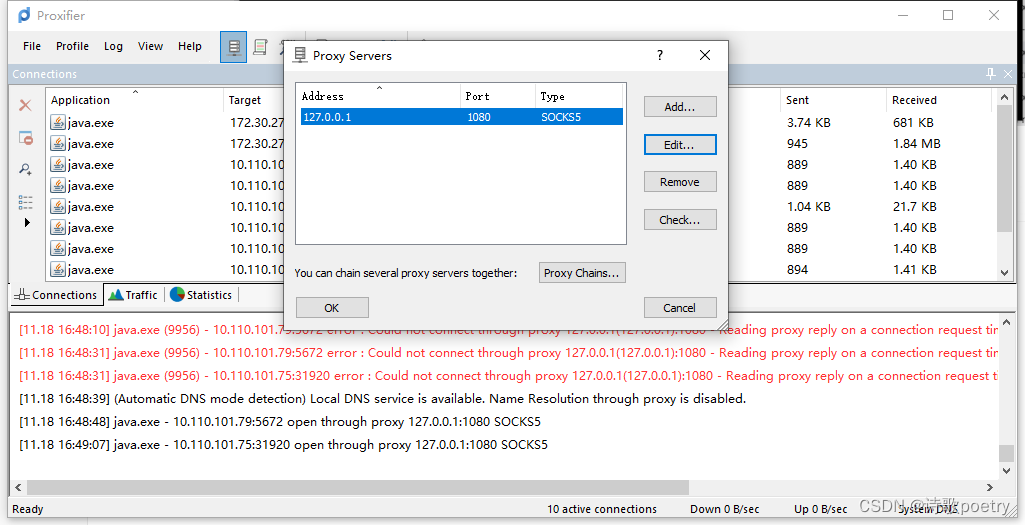This screenshot has height=525, width=1025.
Task: Click the list-view icon in Connections sidebar
Action: pos(25,202)
